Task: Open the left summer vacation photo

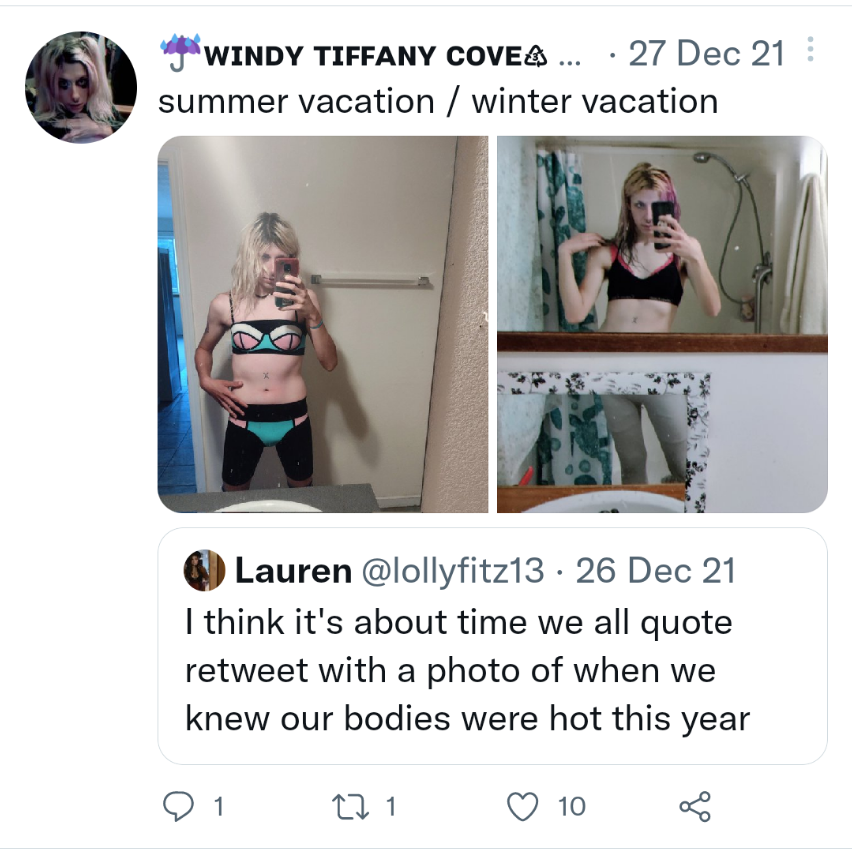Action: click(x=323, y=324)
